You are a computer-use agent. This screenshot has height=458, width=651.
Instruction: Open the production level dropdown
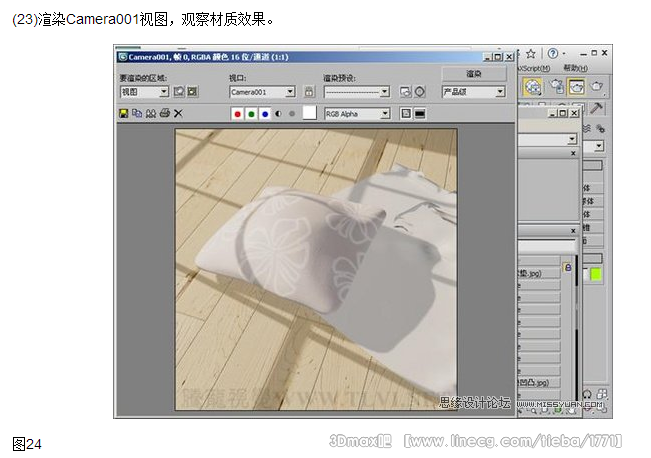tap(474, 92)
